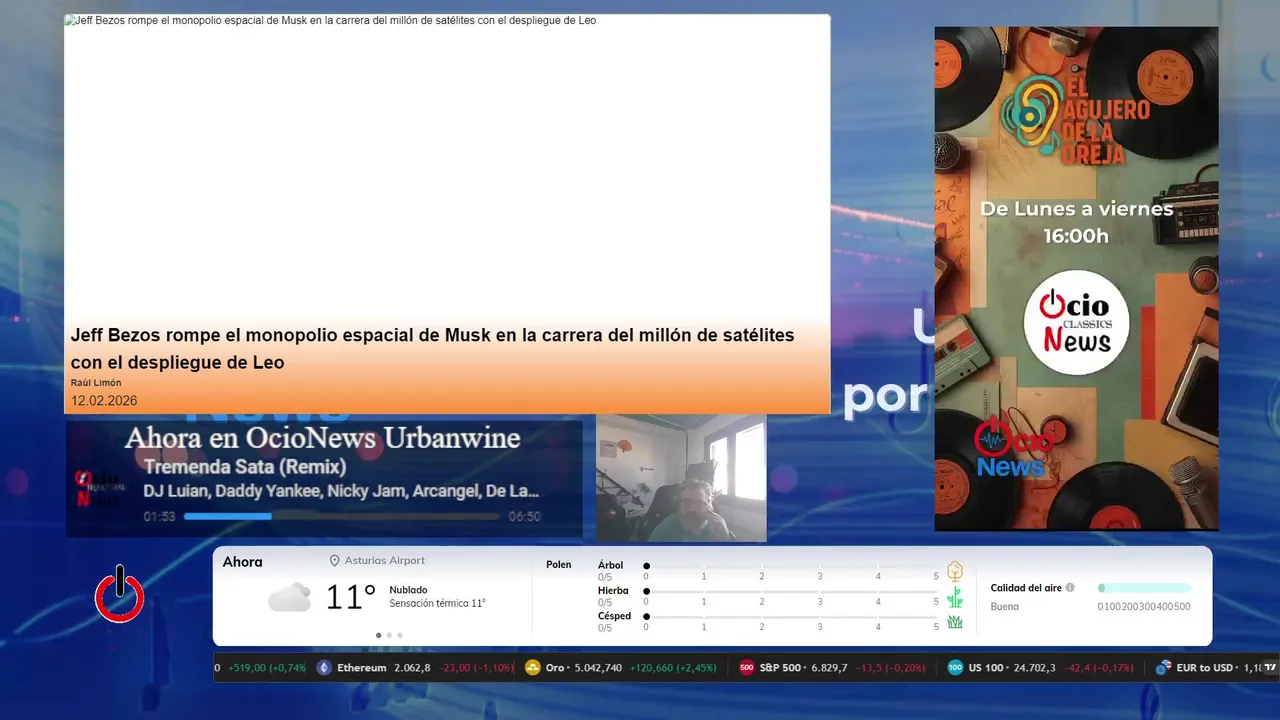Open the Ethereum ticker entry

click(x=415, y=667)
